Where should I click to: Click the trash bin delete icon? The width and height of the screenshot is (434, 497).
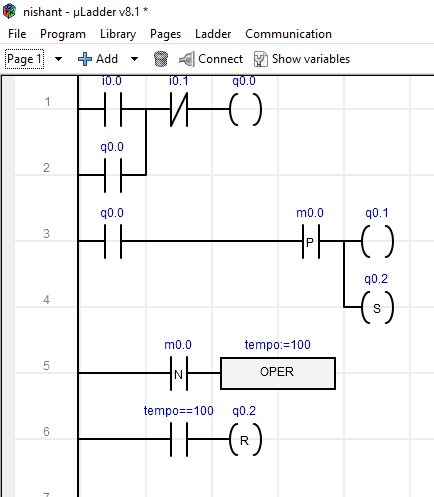click(x=161, y=59)
